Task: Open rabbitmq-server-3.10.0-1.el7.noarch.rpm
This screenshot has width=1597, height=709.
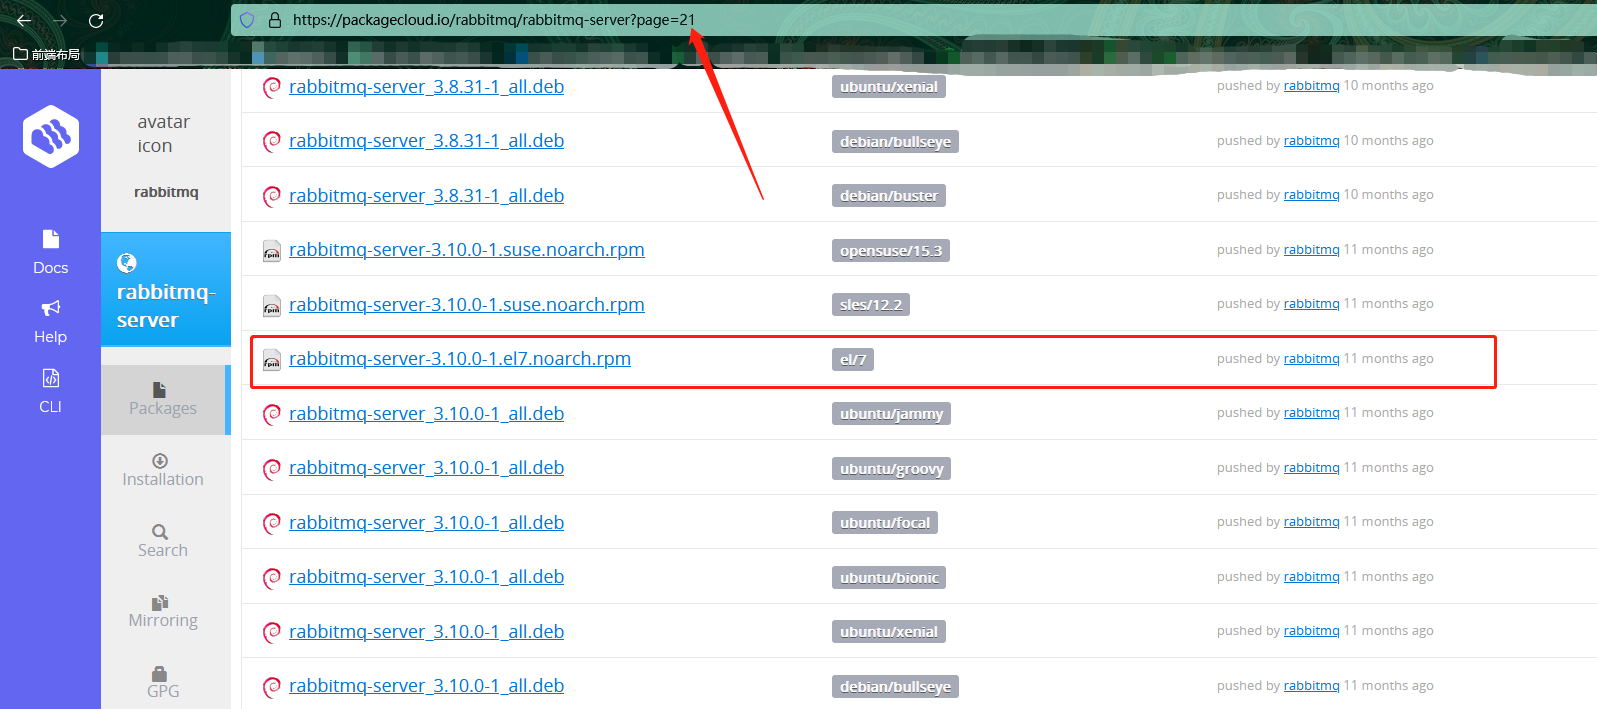Action: (460, 359)
